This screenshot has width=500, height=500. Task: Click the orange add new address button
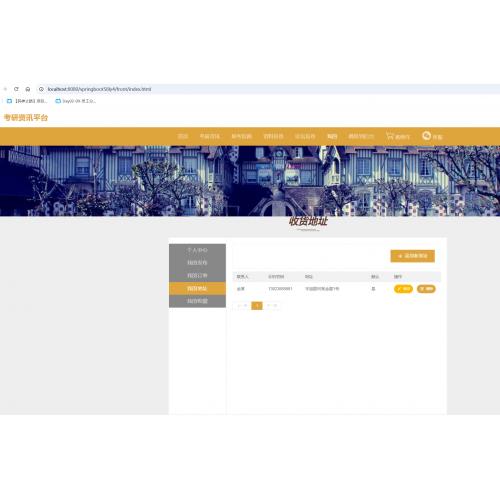413,256
